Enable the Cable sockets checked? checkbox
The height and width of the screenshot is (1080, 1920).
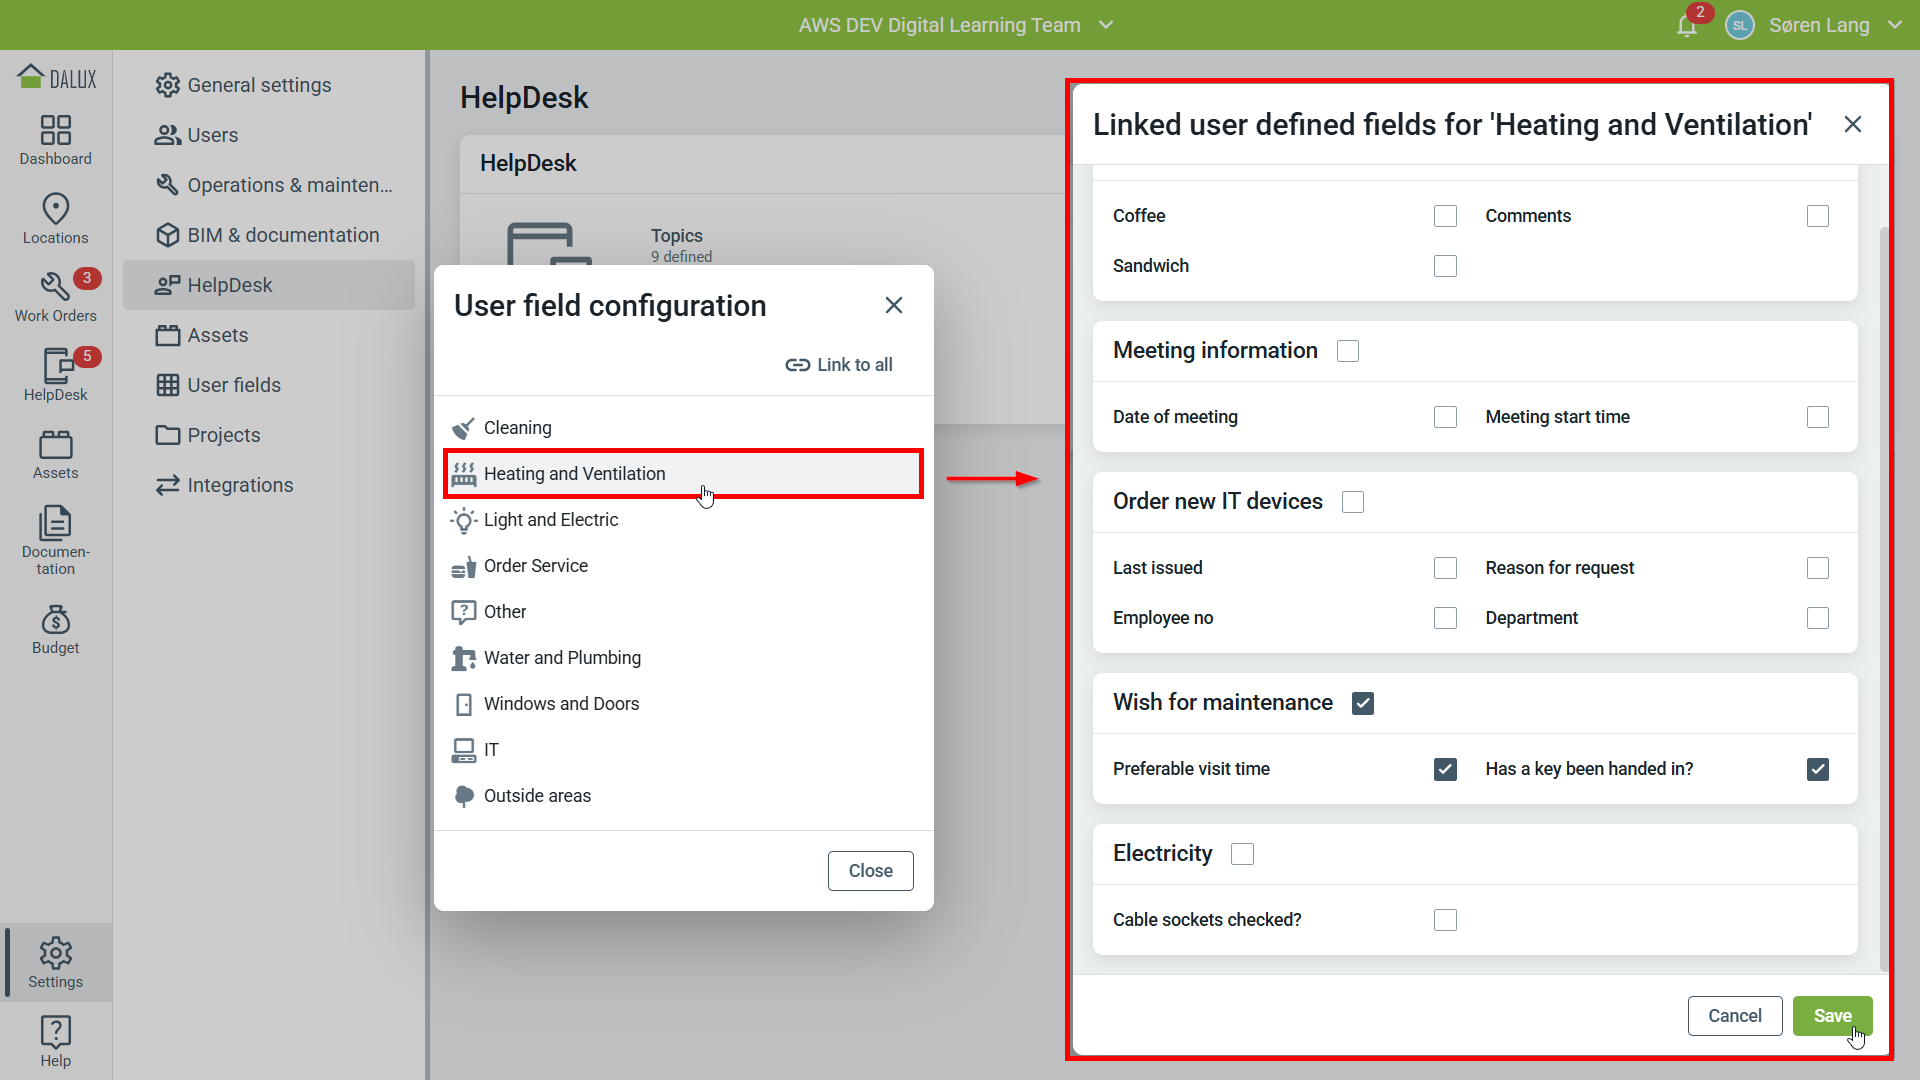pos(1445,920)
